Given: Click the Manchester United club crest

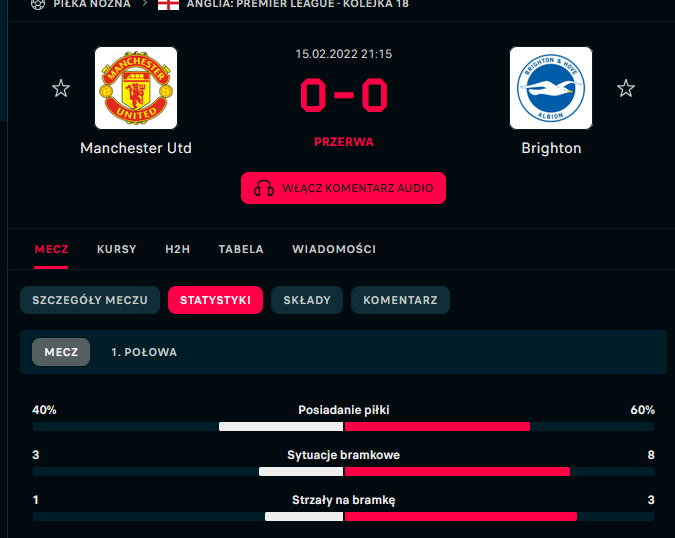Looking at the screenshot, I should coord(136,88).
